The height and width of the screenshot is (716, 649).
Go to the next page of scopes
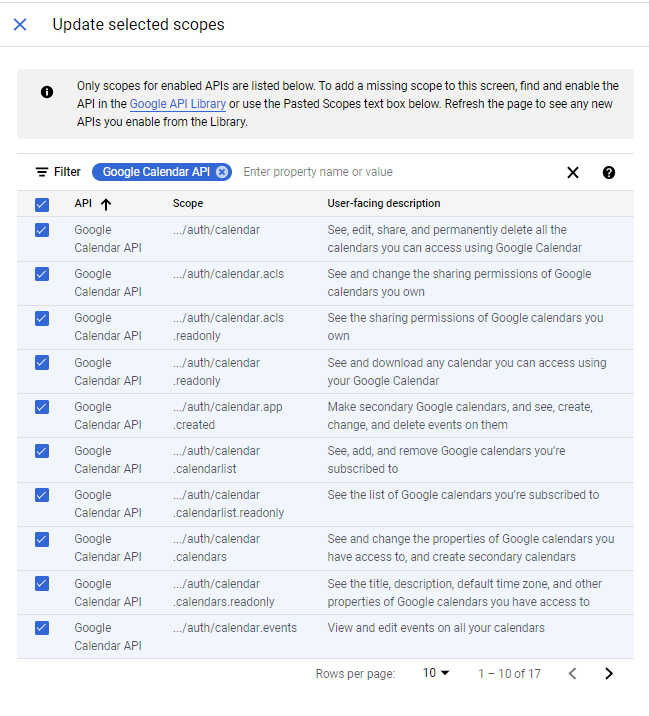pos(609,673)
